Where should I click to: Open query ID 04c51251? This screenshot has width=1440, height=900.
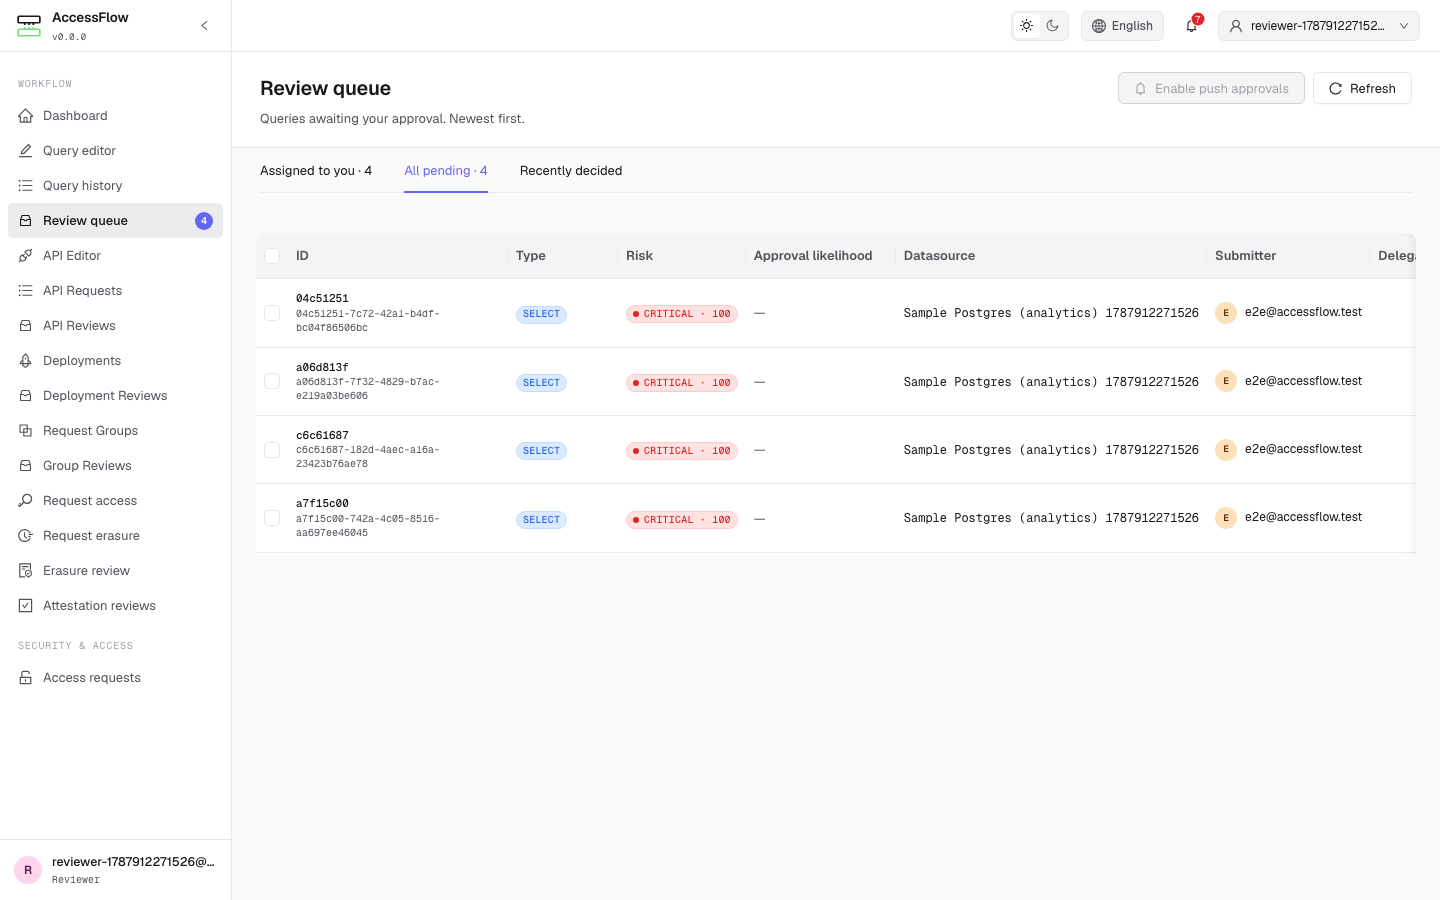click(x=322, y=299)
